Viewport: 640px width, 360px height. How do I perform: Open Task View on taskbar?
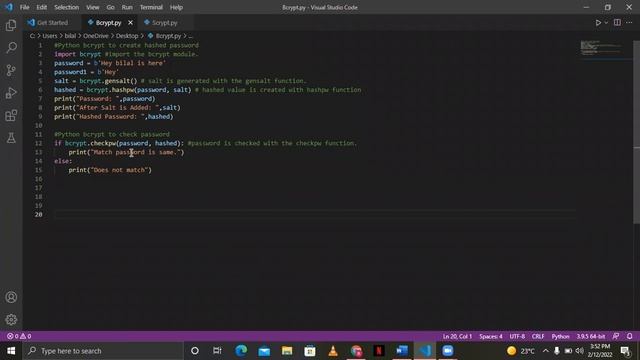[x=217, y=351]
